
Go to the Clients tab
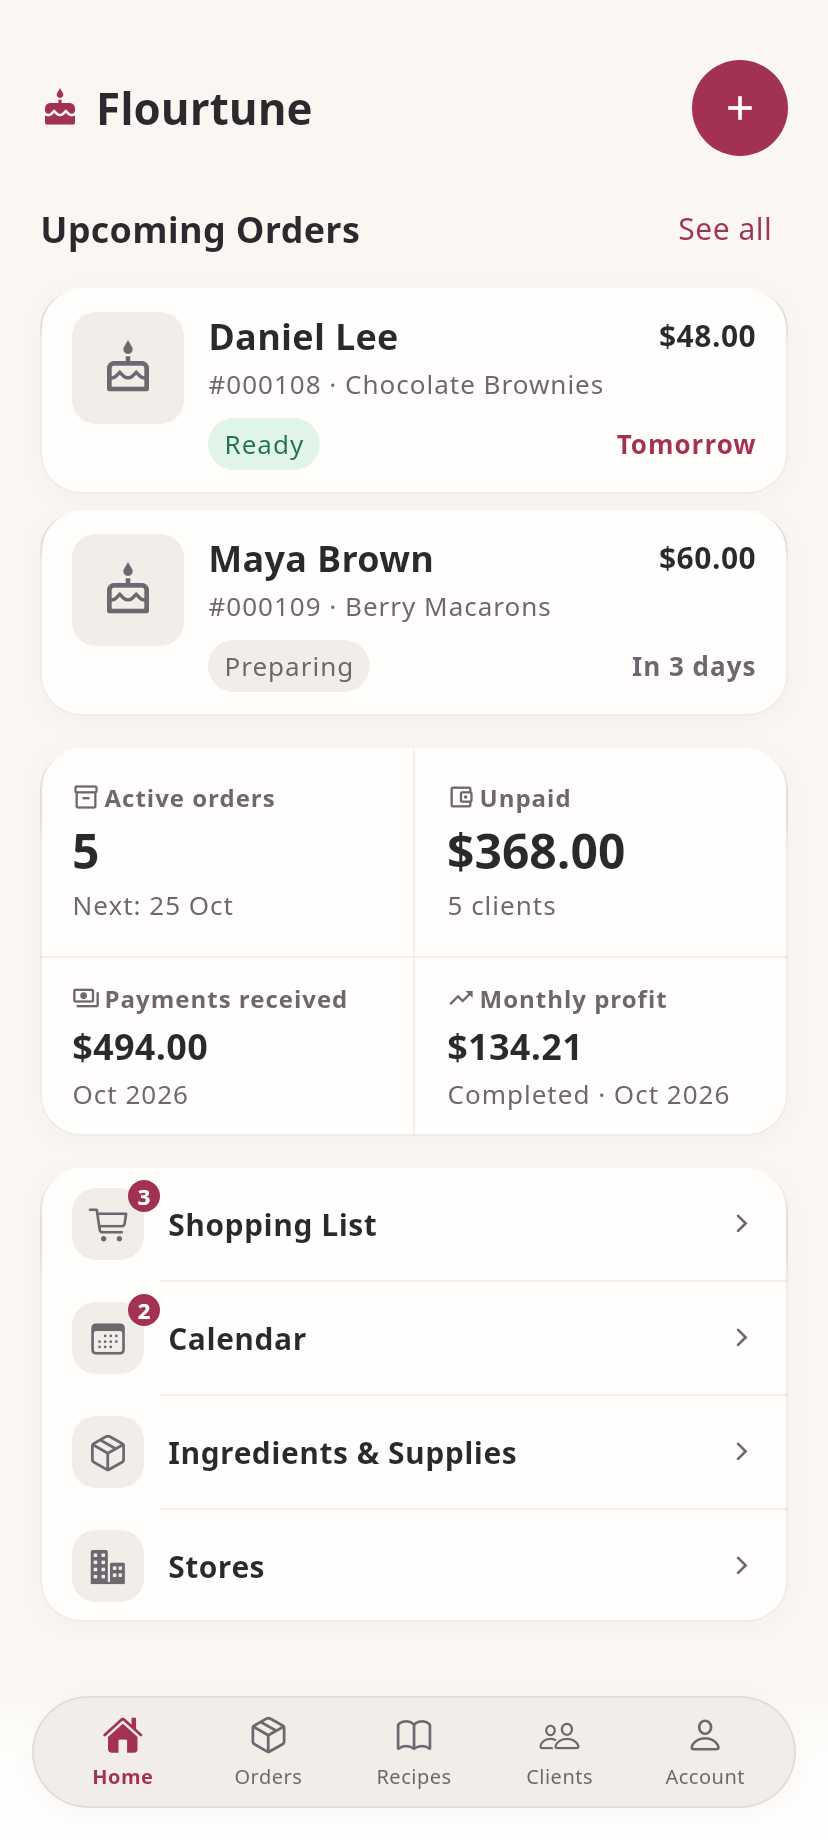559,1752
